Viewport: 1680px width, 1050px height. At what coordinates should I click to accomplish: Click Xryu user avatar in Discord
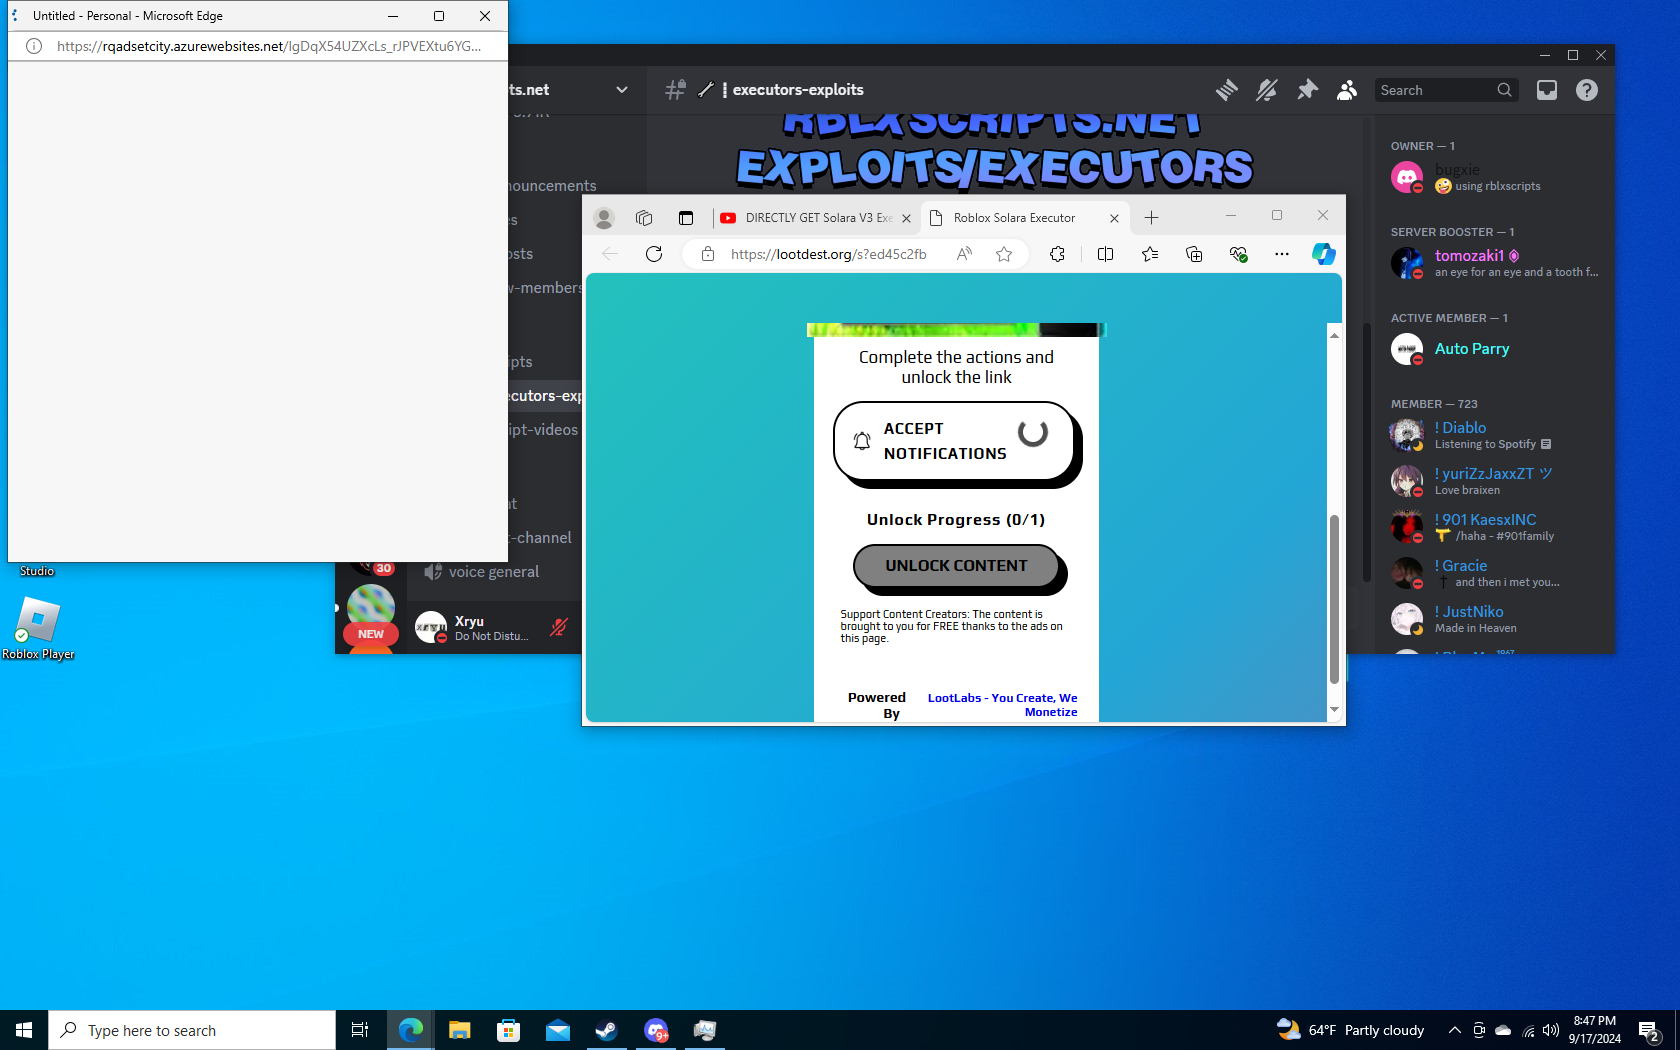(431, 627)
